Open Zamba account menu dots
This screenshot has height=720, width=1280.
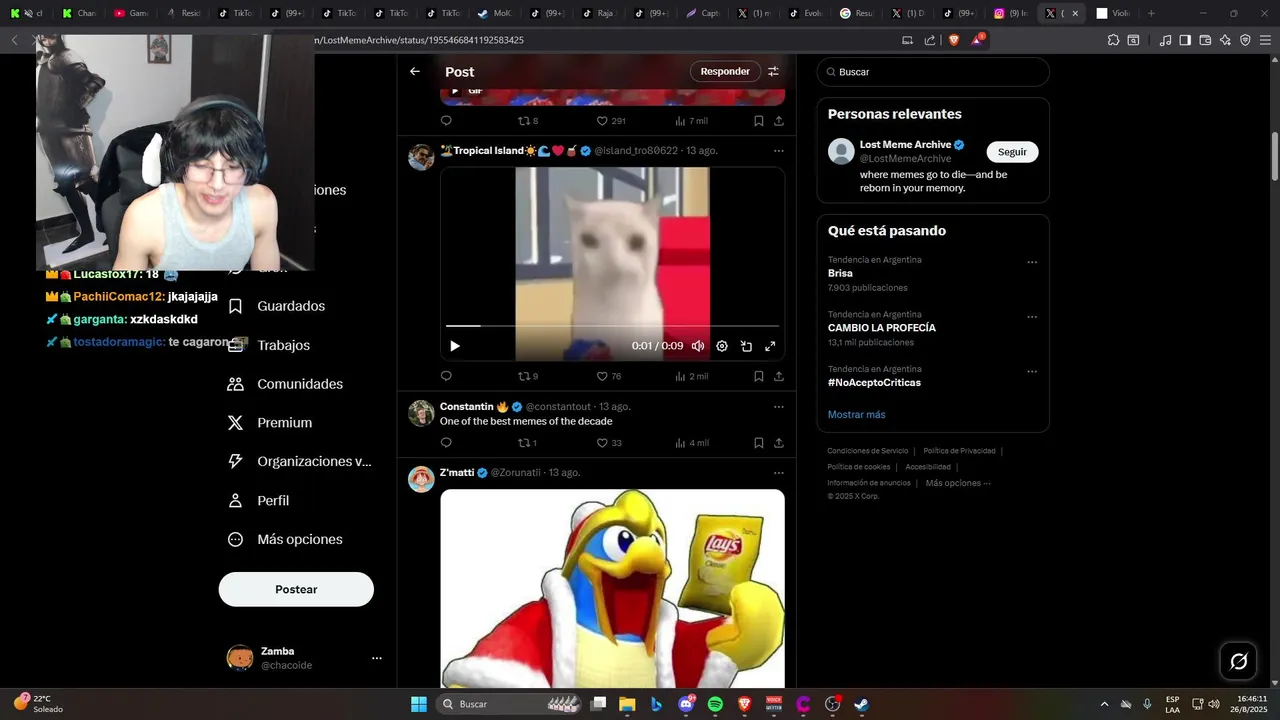[x=377, y=658]
